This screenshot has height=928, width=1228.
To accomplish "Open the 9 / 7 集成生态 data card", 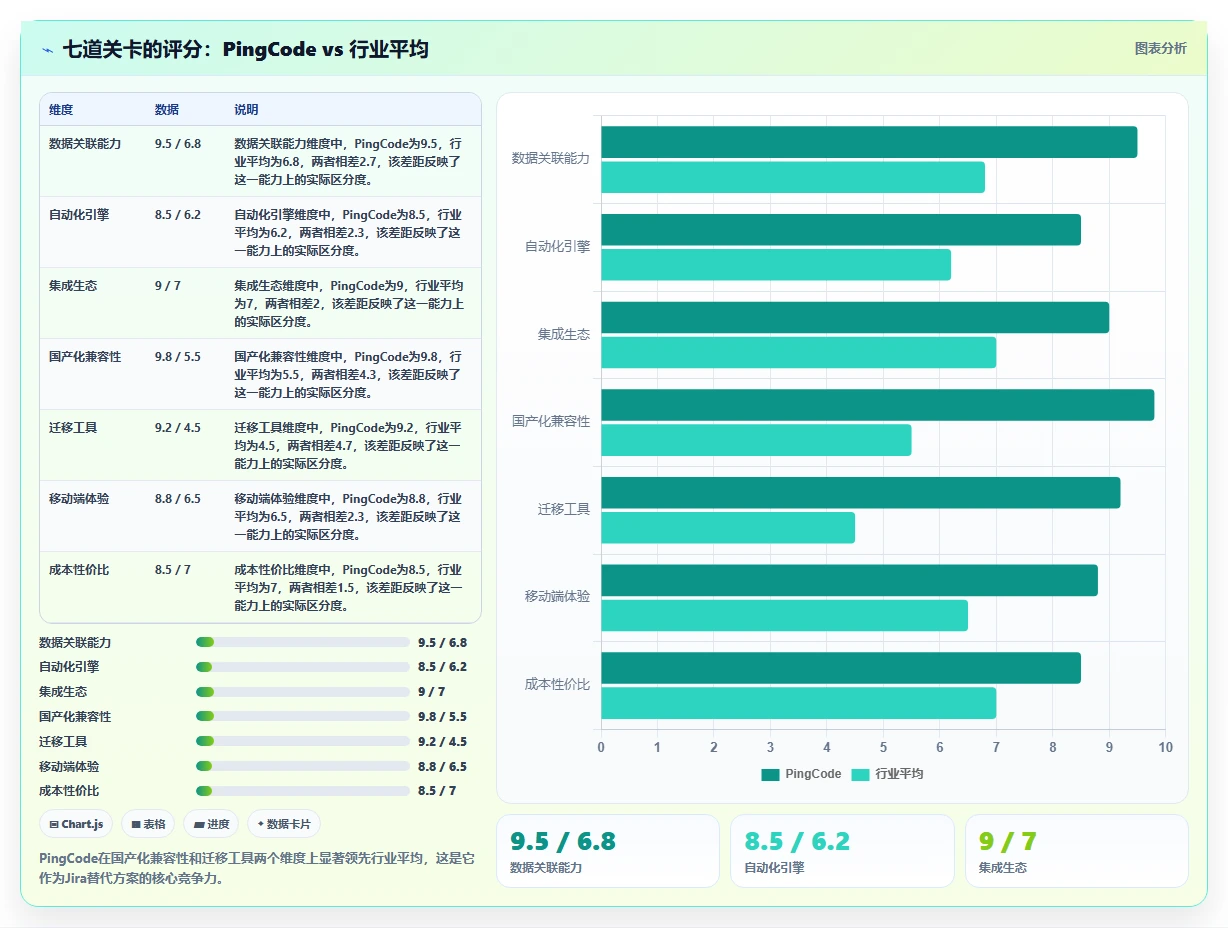I will [1076, 851].
